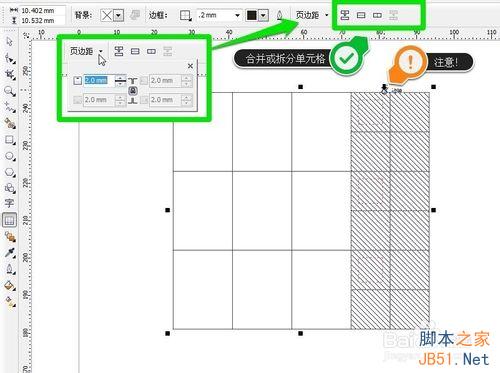500x373 pixels.
Task: Open the border color dropdown arrow
Action: pyautogui.click(x=264, y=15)
